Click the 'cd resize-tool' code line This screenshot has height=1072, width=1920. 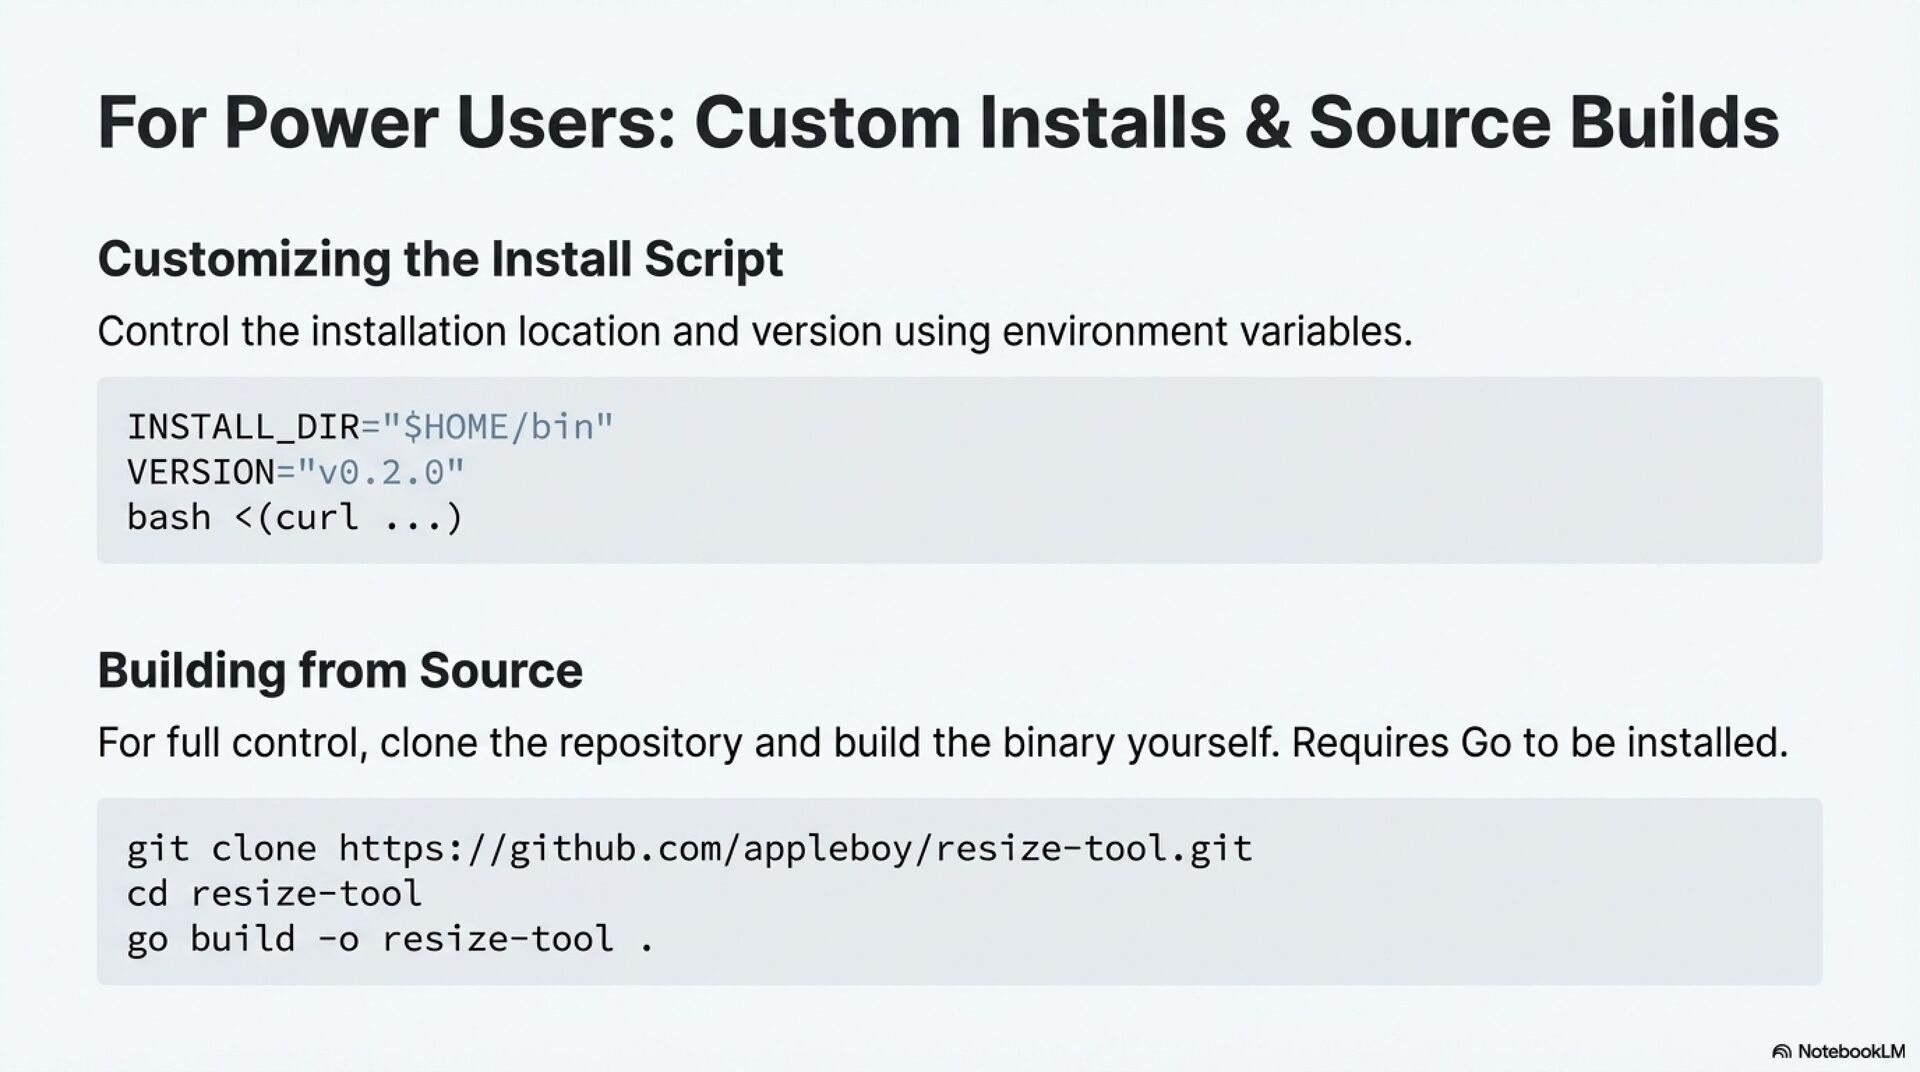point(274,893)
